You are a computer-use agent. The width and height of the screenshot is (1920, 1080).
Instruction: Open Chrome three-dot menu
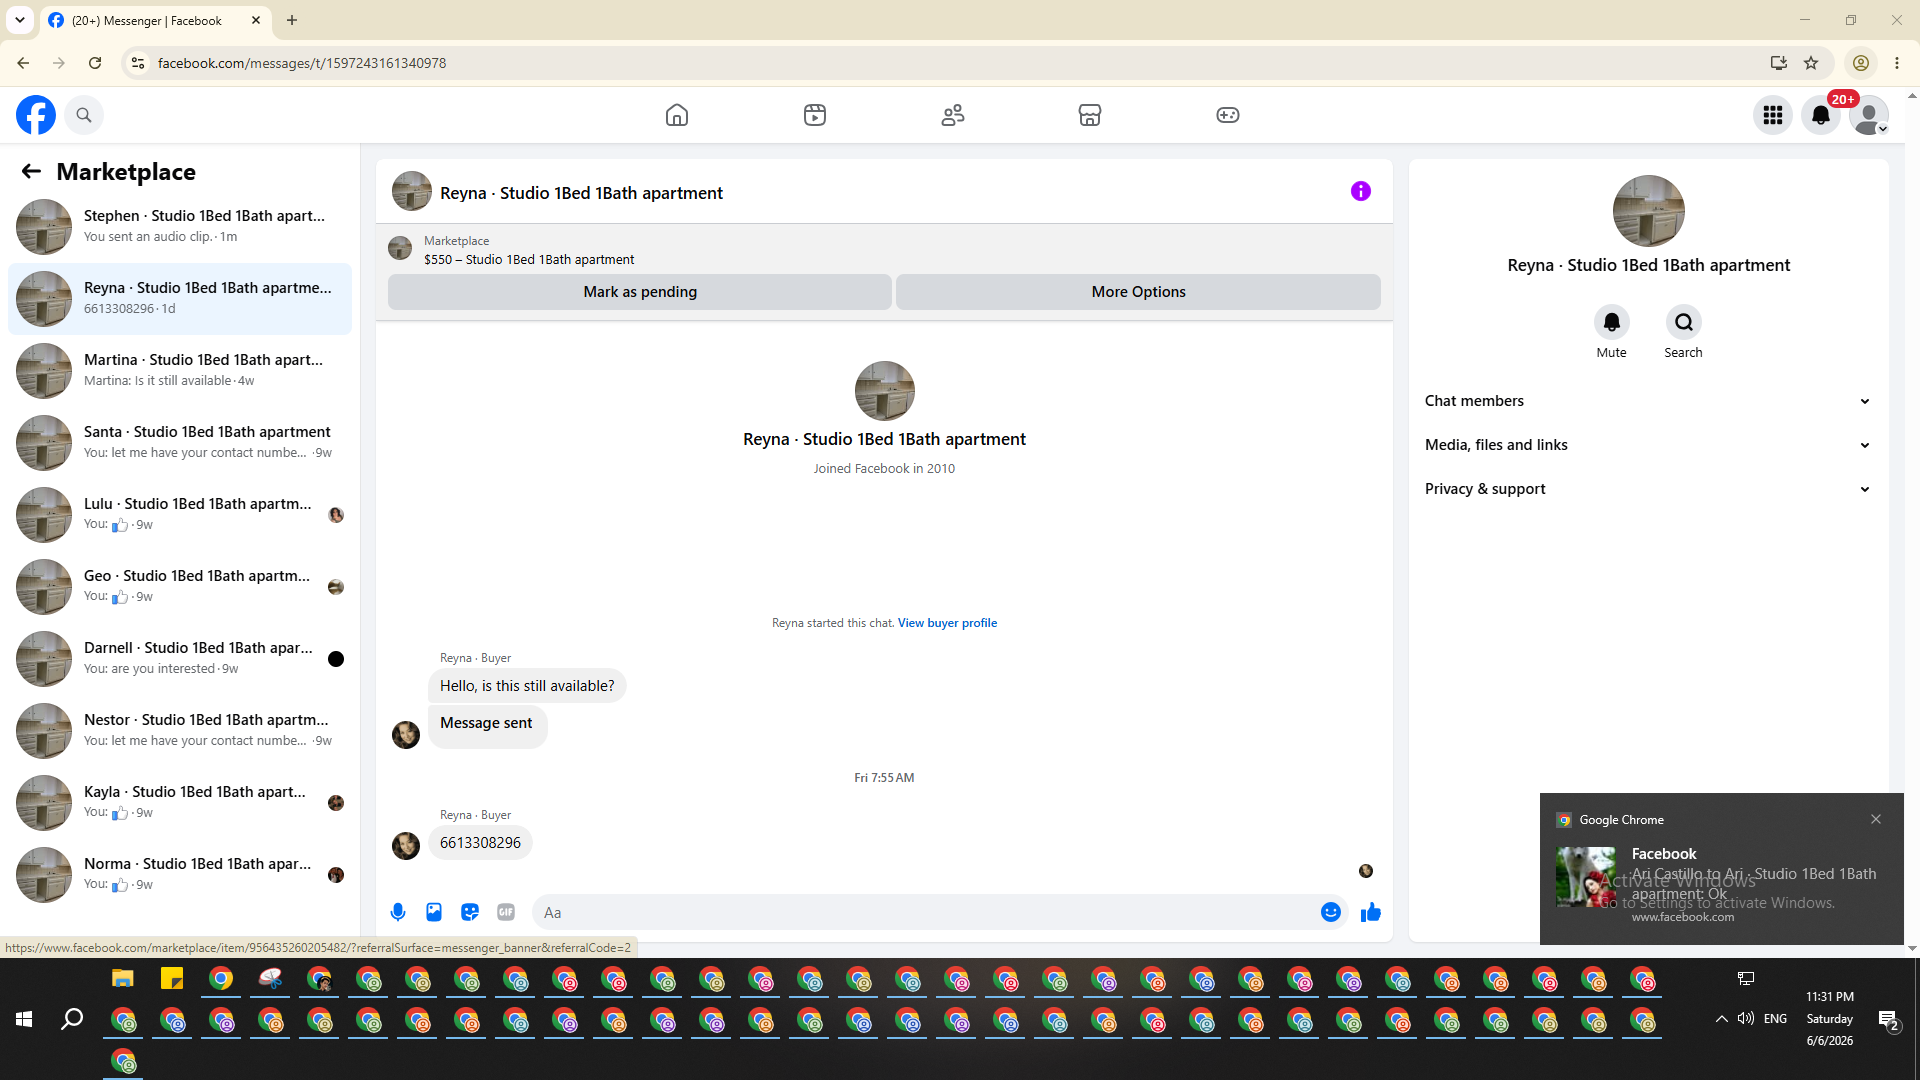(1897, 63)
